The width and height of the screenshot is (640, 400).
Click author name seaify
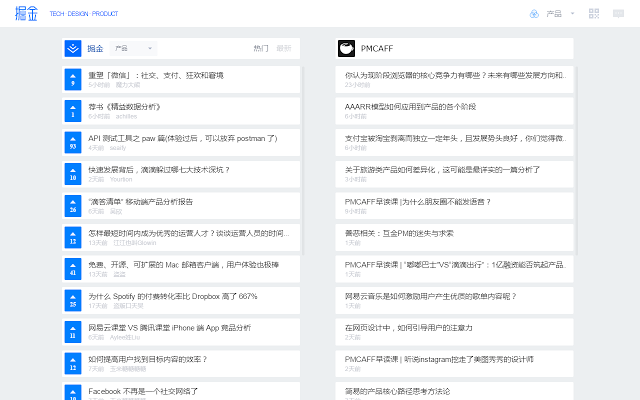(118, 148)
